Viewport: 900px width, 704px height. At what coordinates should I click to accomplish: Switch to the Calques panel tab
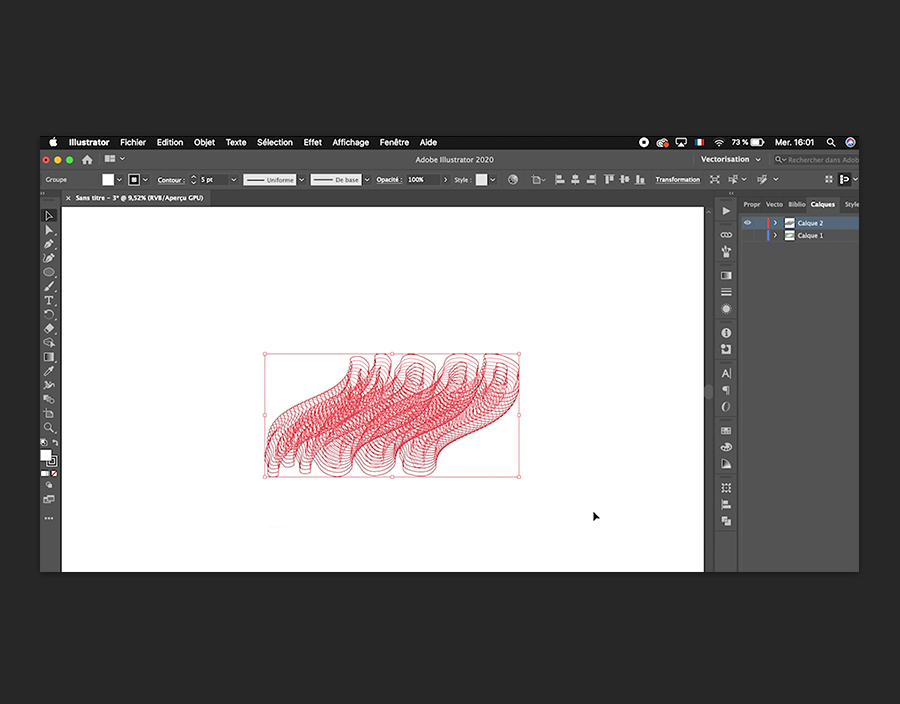pyautogui.click(x=823, y=204)
